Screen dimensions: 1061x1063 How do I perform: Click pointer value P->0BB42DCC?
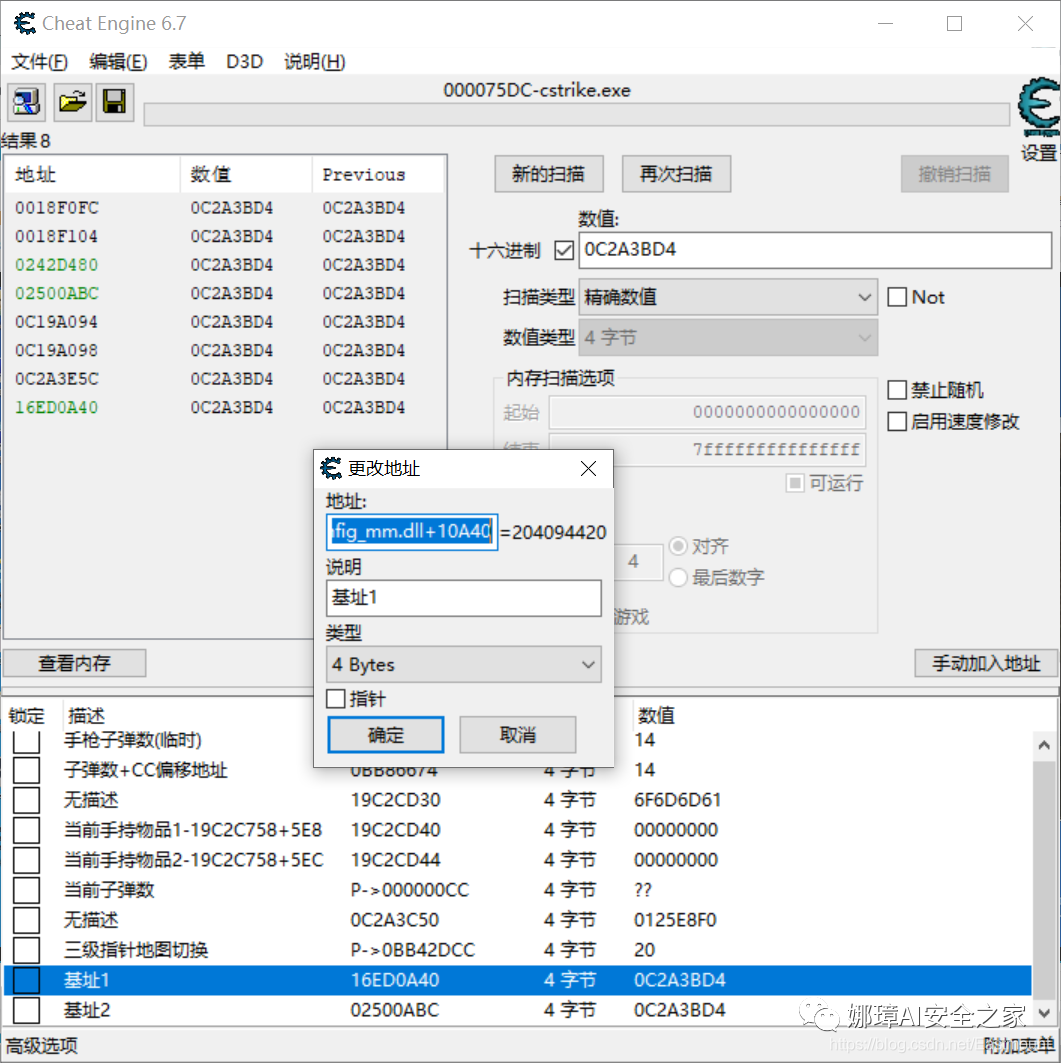click(x=413, y=950)
